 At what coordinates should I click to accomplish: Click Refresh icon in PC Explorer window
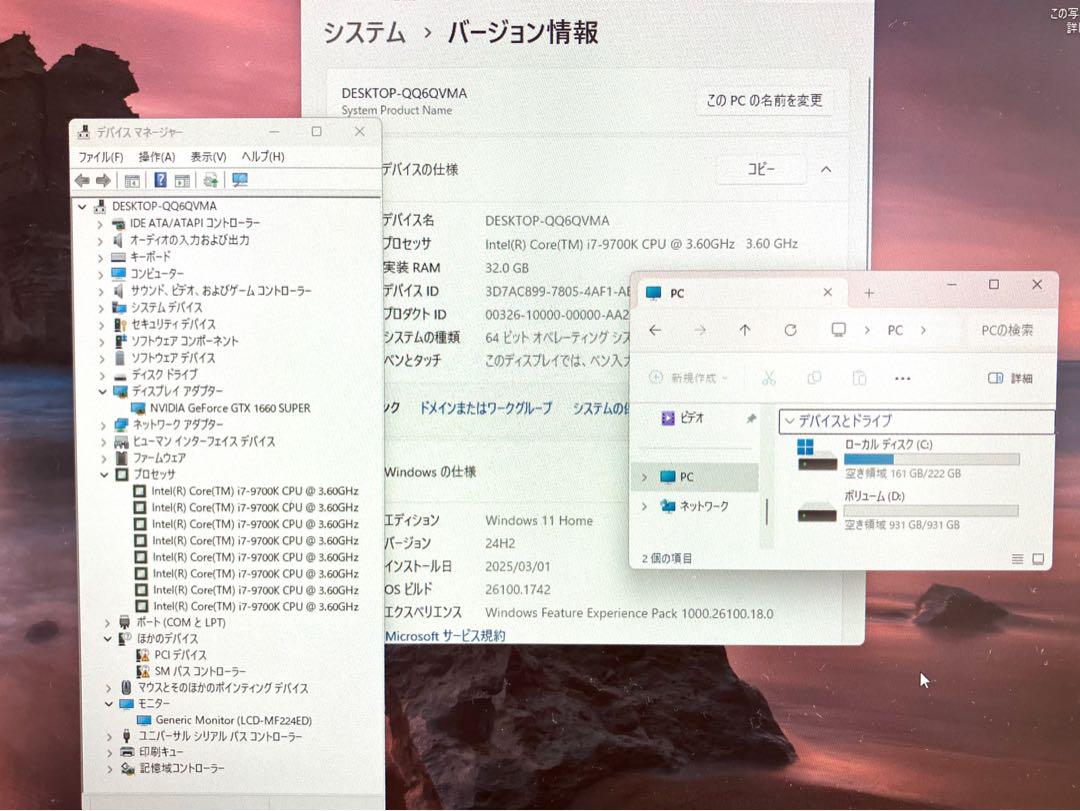(790, 331)
